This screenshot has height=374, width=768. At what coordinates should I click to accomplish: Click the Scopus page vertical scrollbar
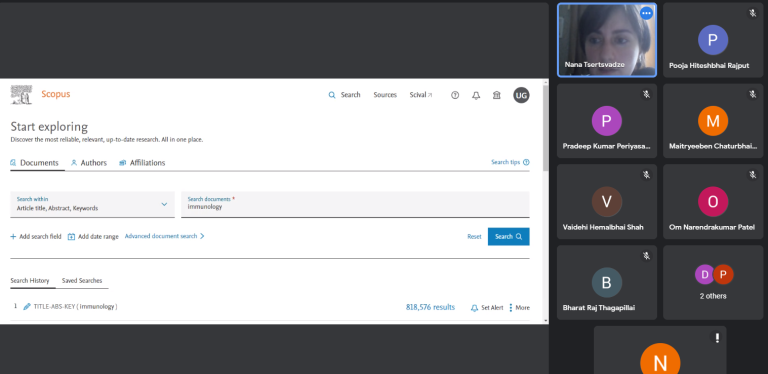(x=545, y=200)
